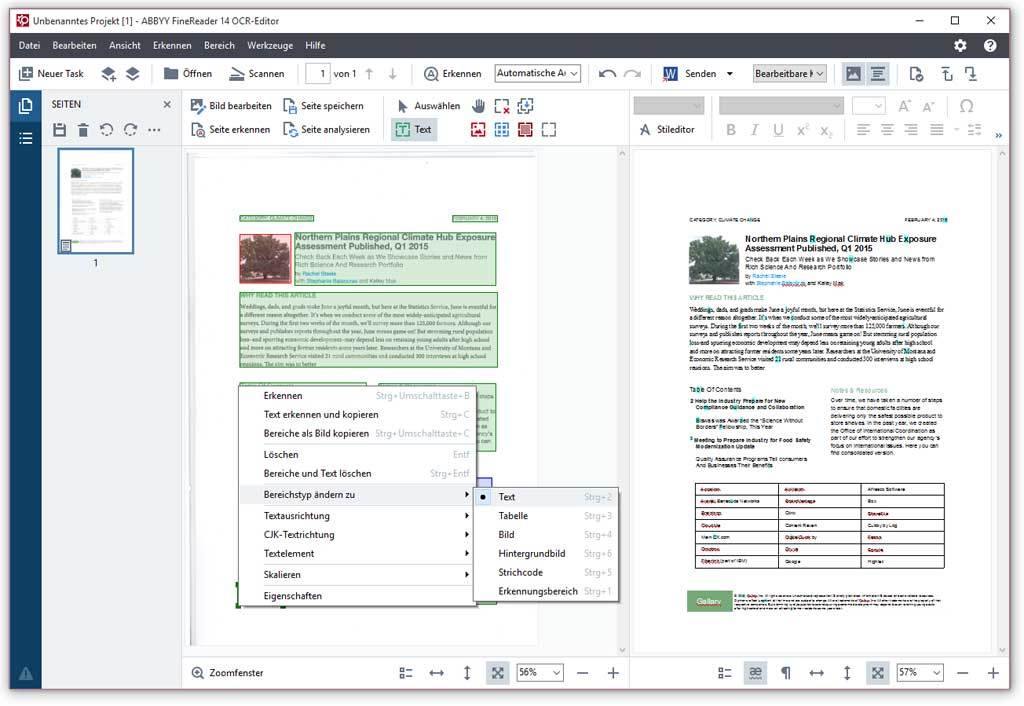This screenshot has height=706, width=1024.
Task: Click Seite analysieren icon
Action: 290,129
